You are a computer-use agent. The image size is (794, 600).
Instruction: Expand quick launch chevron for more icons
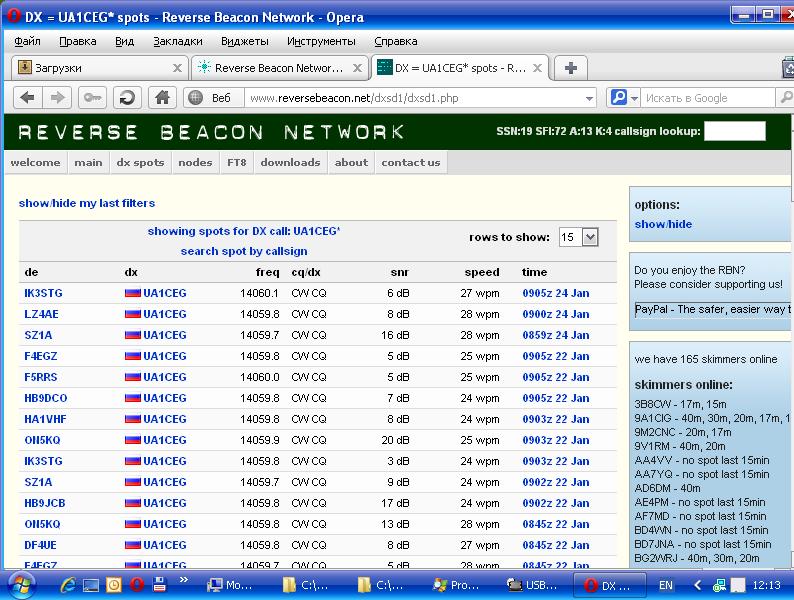pyautogui.click(x=183, y=579)
